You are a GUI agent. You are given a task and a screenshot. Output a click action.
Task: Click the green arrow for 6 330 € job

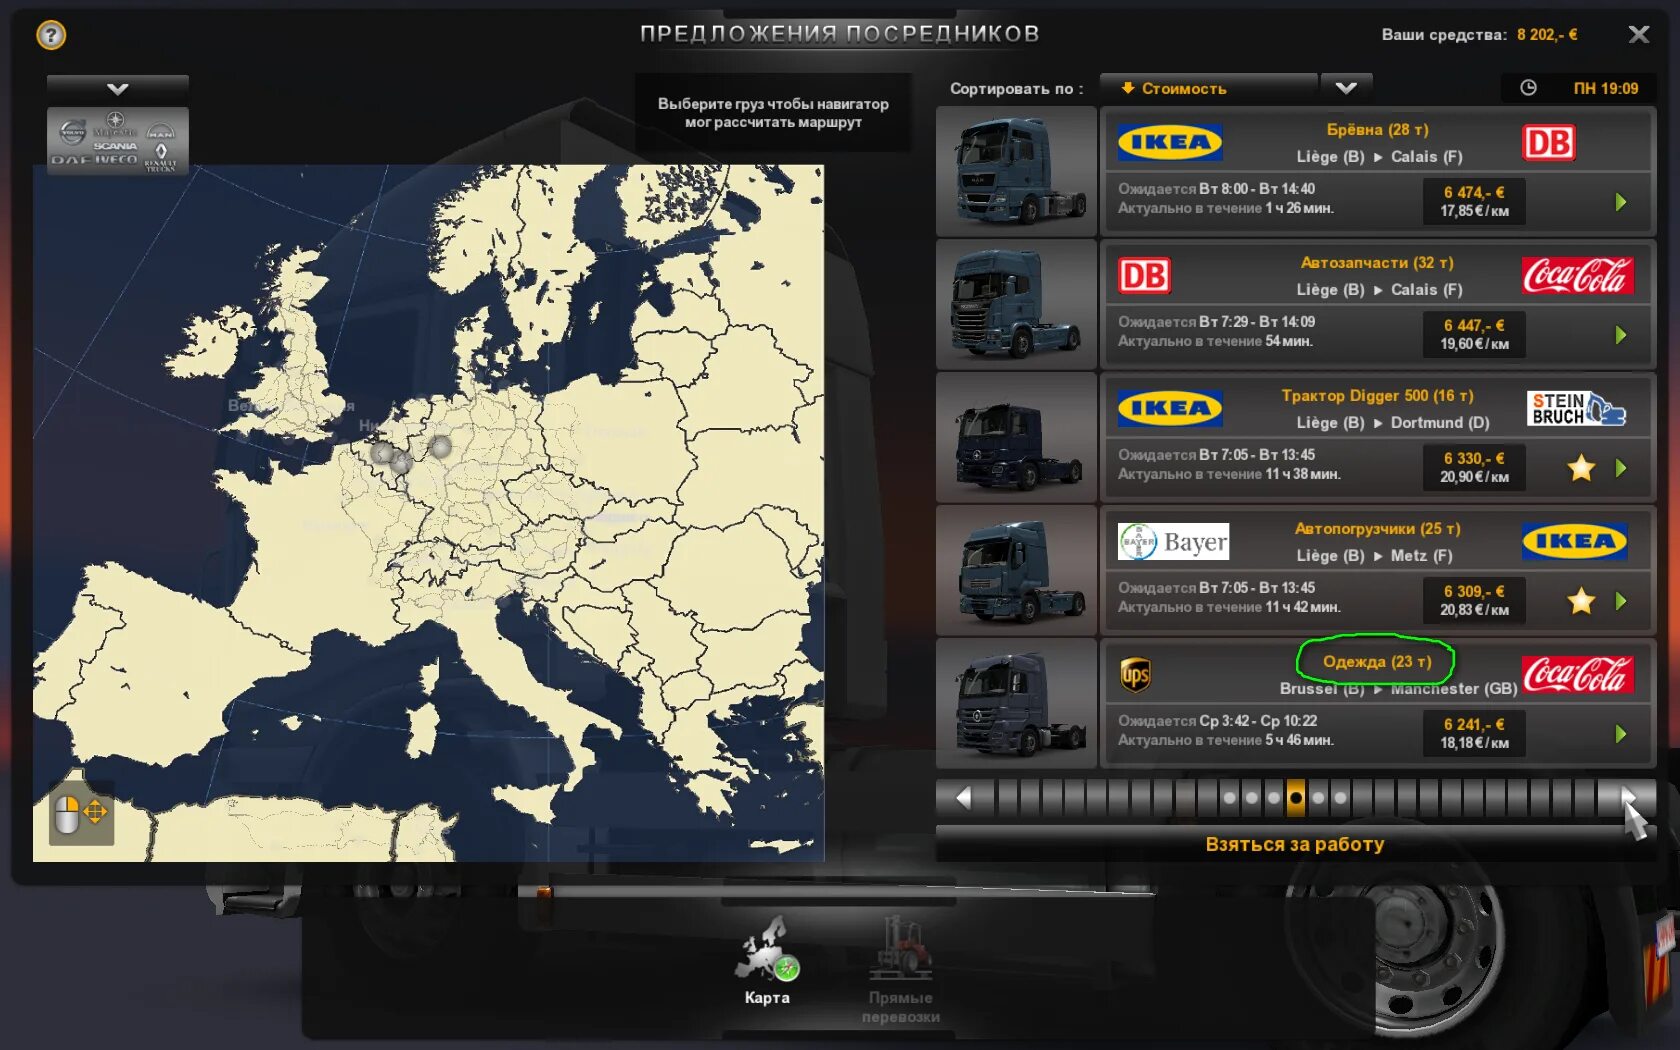pos(1621,468)
